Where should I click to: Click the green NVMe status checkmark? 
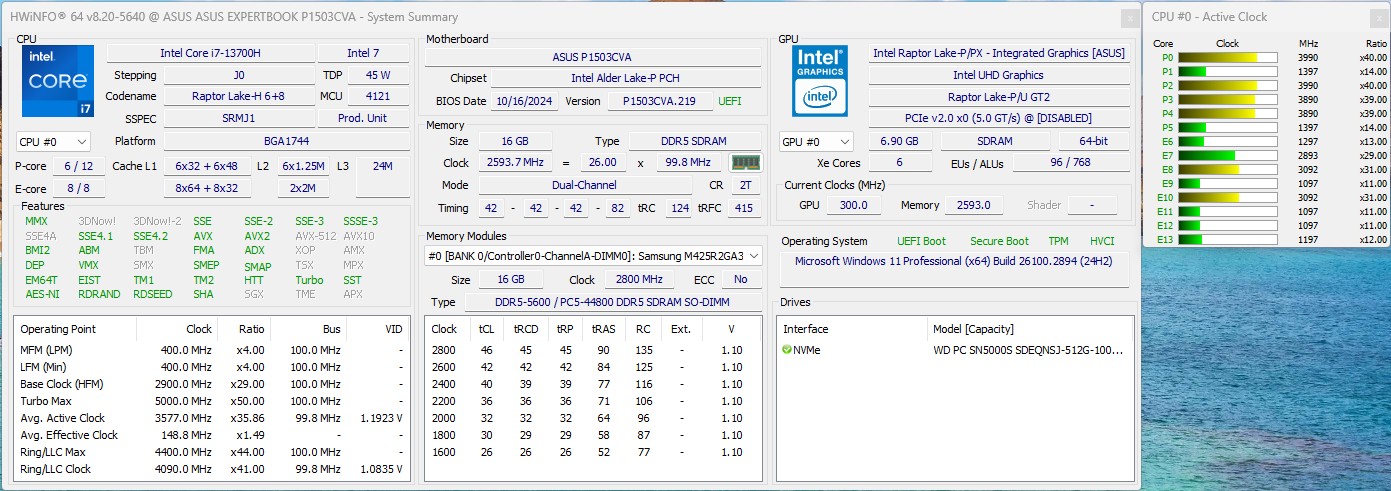coord(787,350)
